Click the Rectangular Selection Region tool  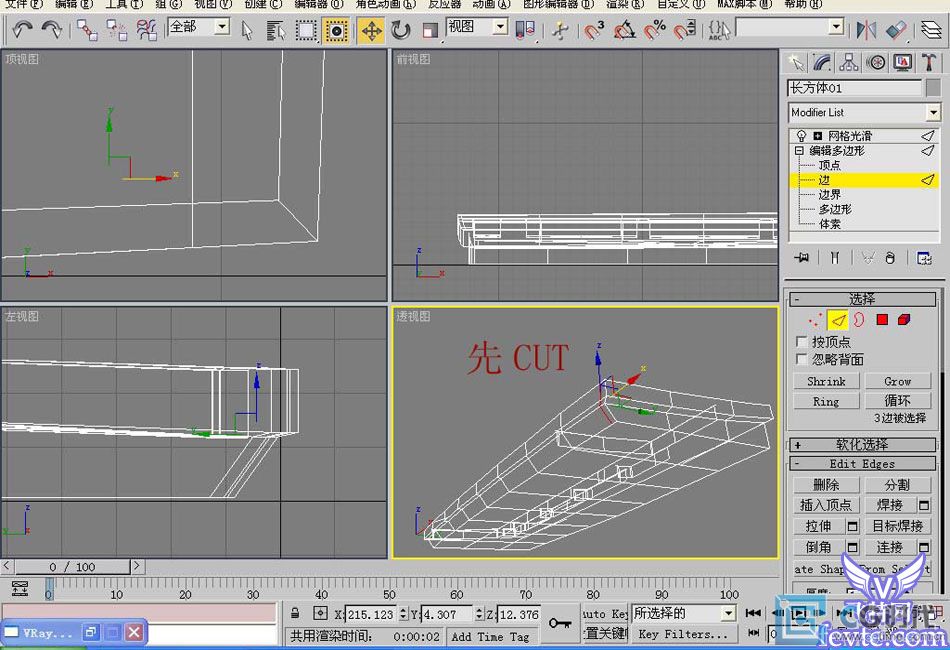[x=306, y=30]
